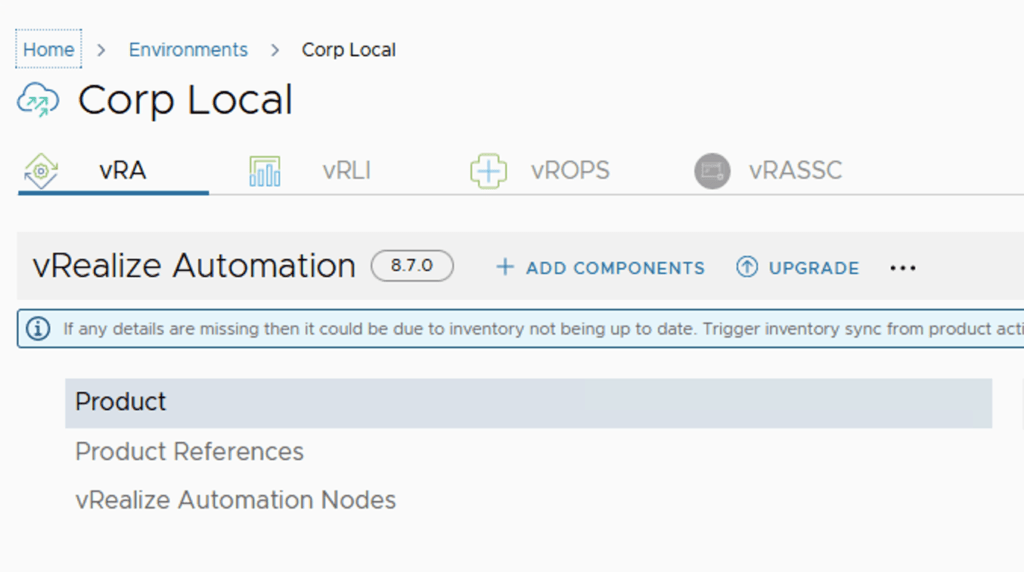Switch to the vROPS tab
Viewport: 1024px width, 572px height.
(569, 171)
